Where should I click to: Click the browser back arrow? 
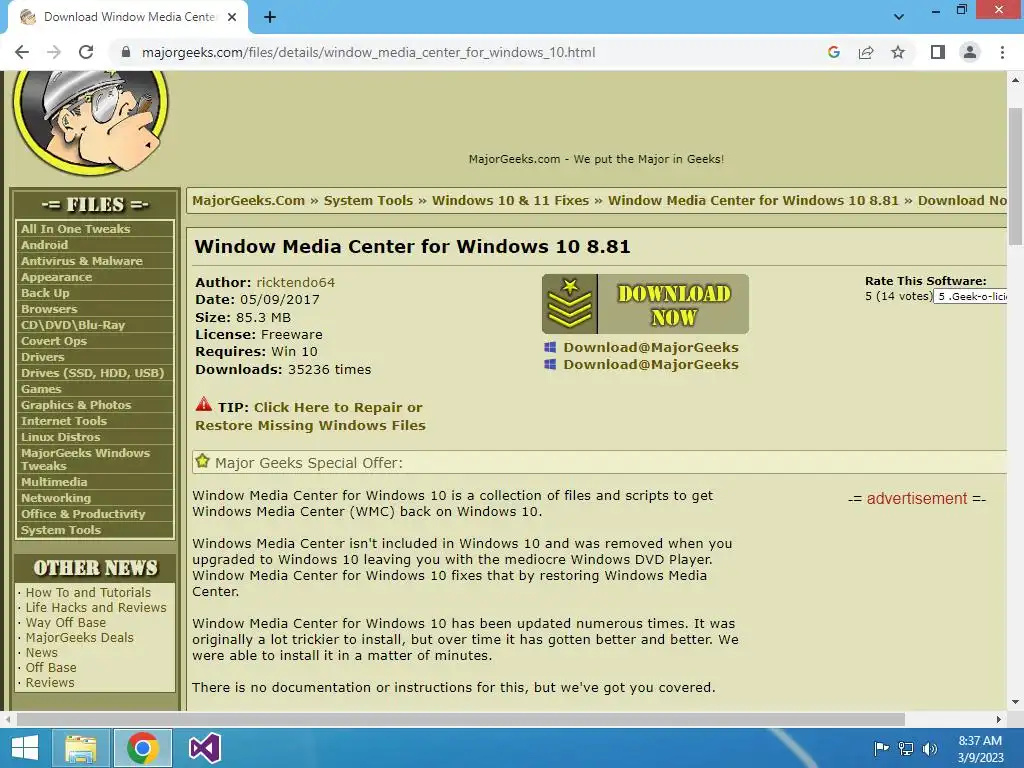click(22, 52)
